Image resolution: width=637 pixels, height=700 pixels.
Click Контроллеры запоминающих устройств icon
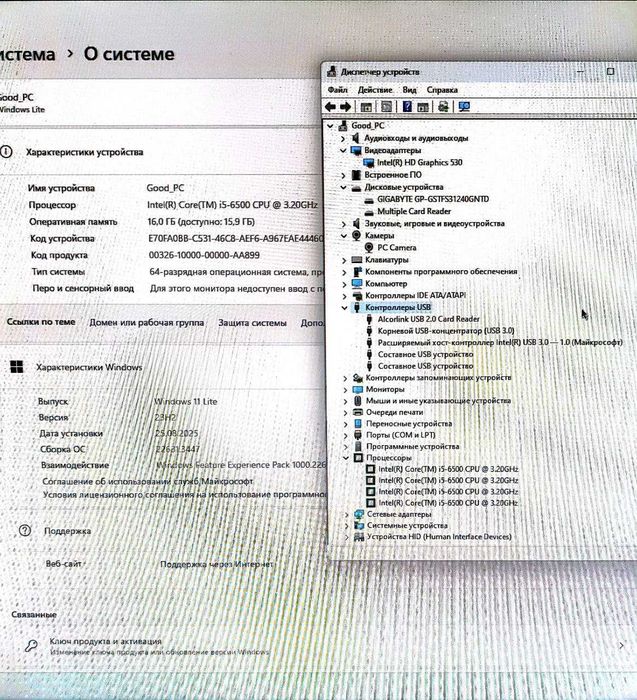pos(358,378)
